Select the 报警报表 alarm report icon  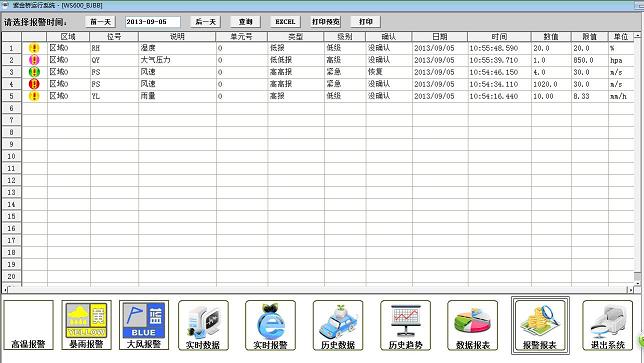(540, 325)
